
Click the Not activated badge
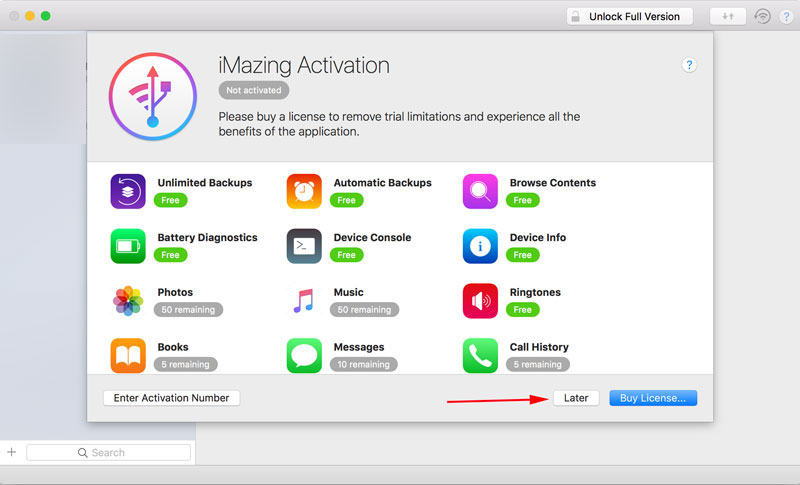254,90
